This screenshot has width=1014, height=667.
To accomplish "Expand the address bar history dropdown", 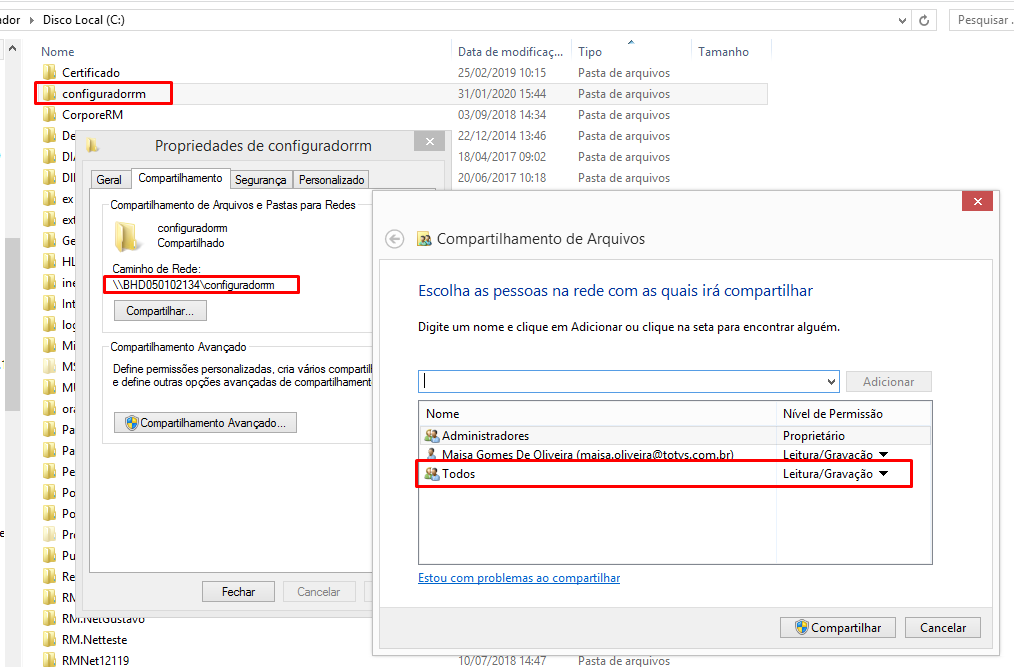I will click(x=901, y=19).
